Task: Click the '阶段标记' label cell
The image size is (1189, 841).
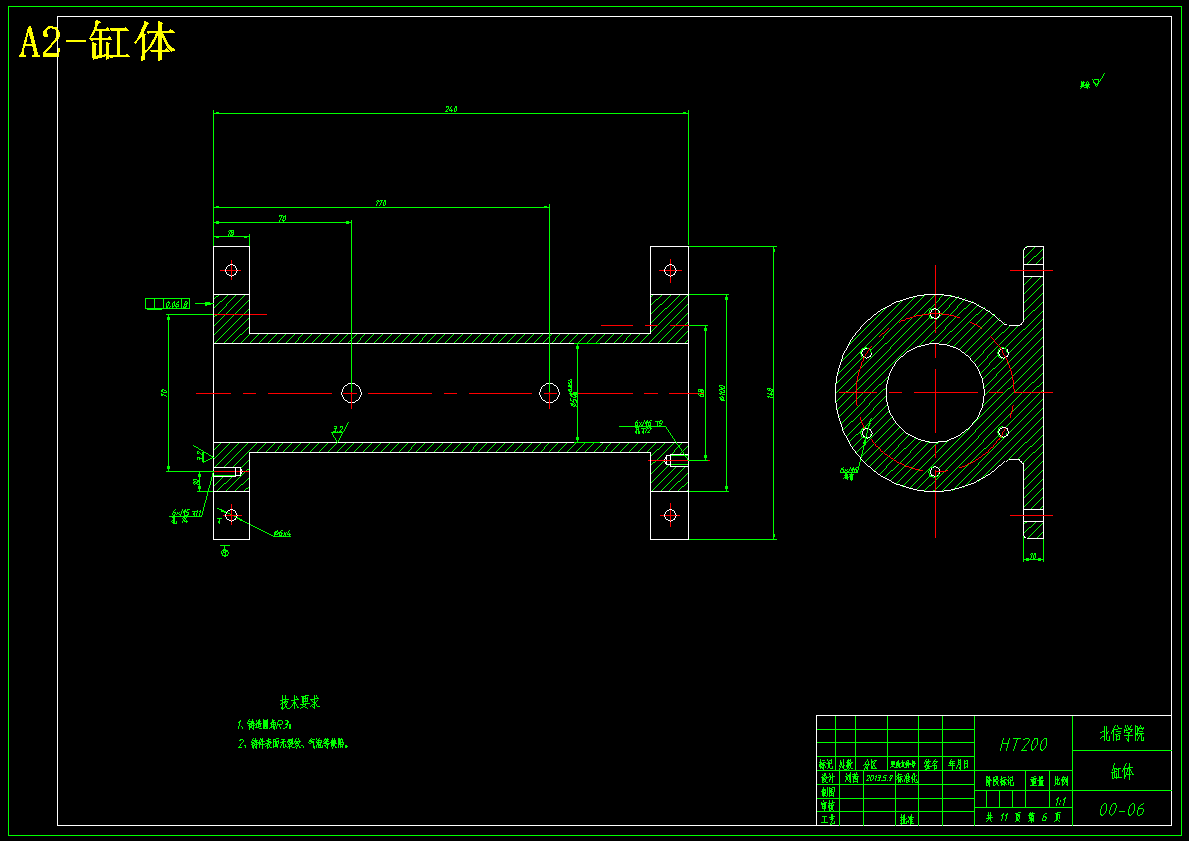Action: coord(999,781)
